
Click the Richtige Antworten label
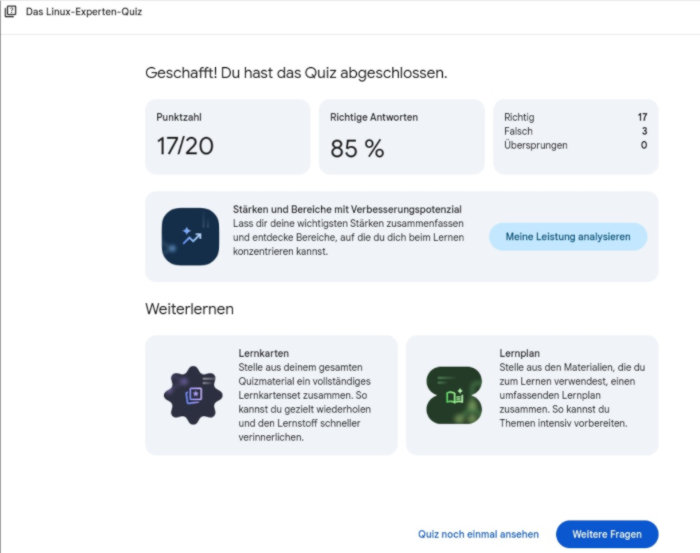click(x=374, y=117)
